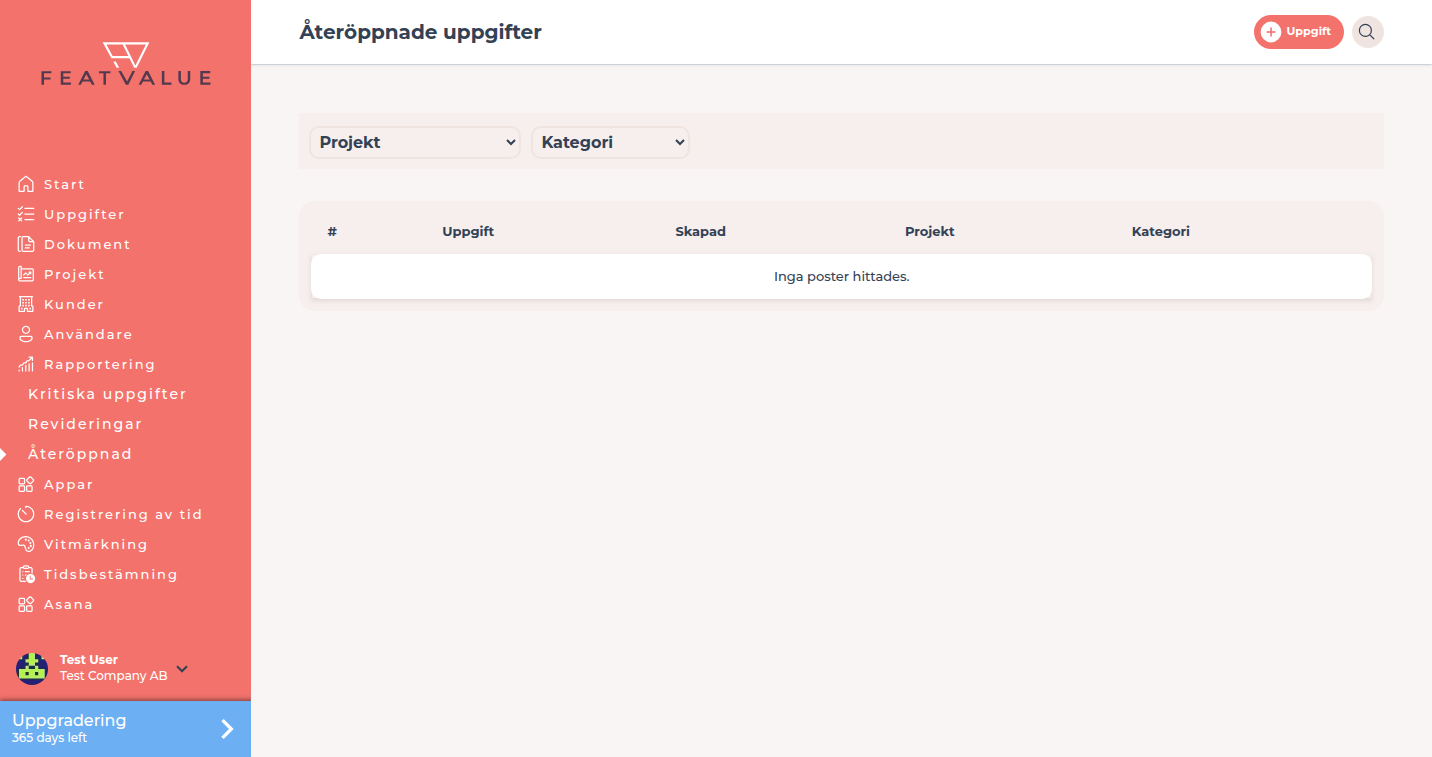This screenshot has height=757, width=1432.
Task: Open Vitmärkning palette icon
Action: pos(26,544)
